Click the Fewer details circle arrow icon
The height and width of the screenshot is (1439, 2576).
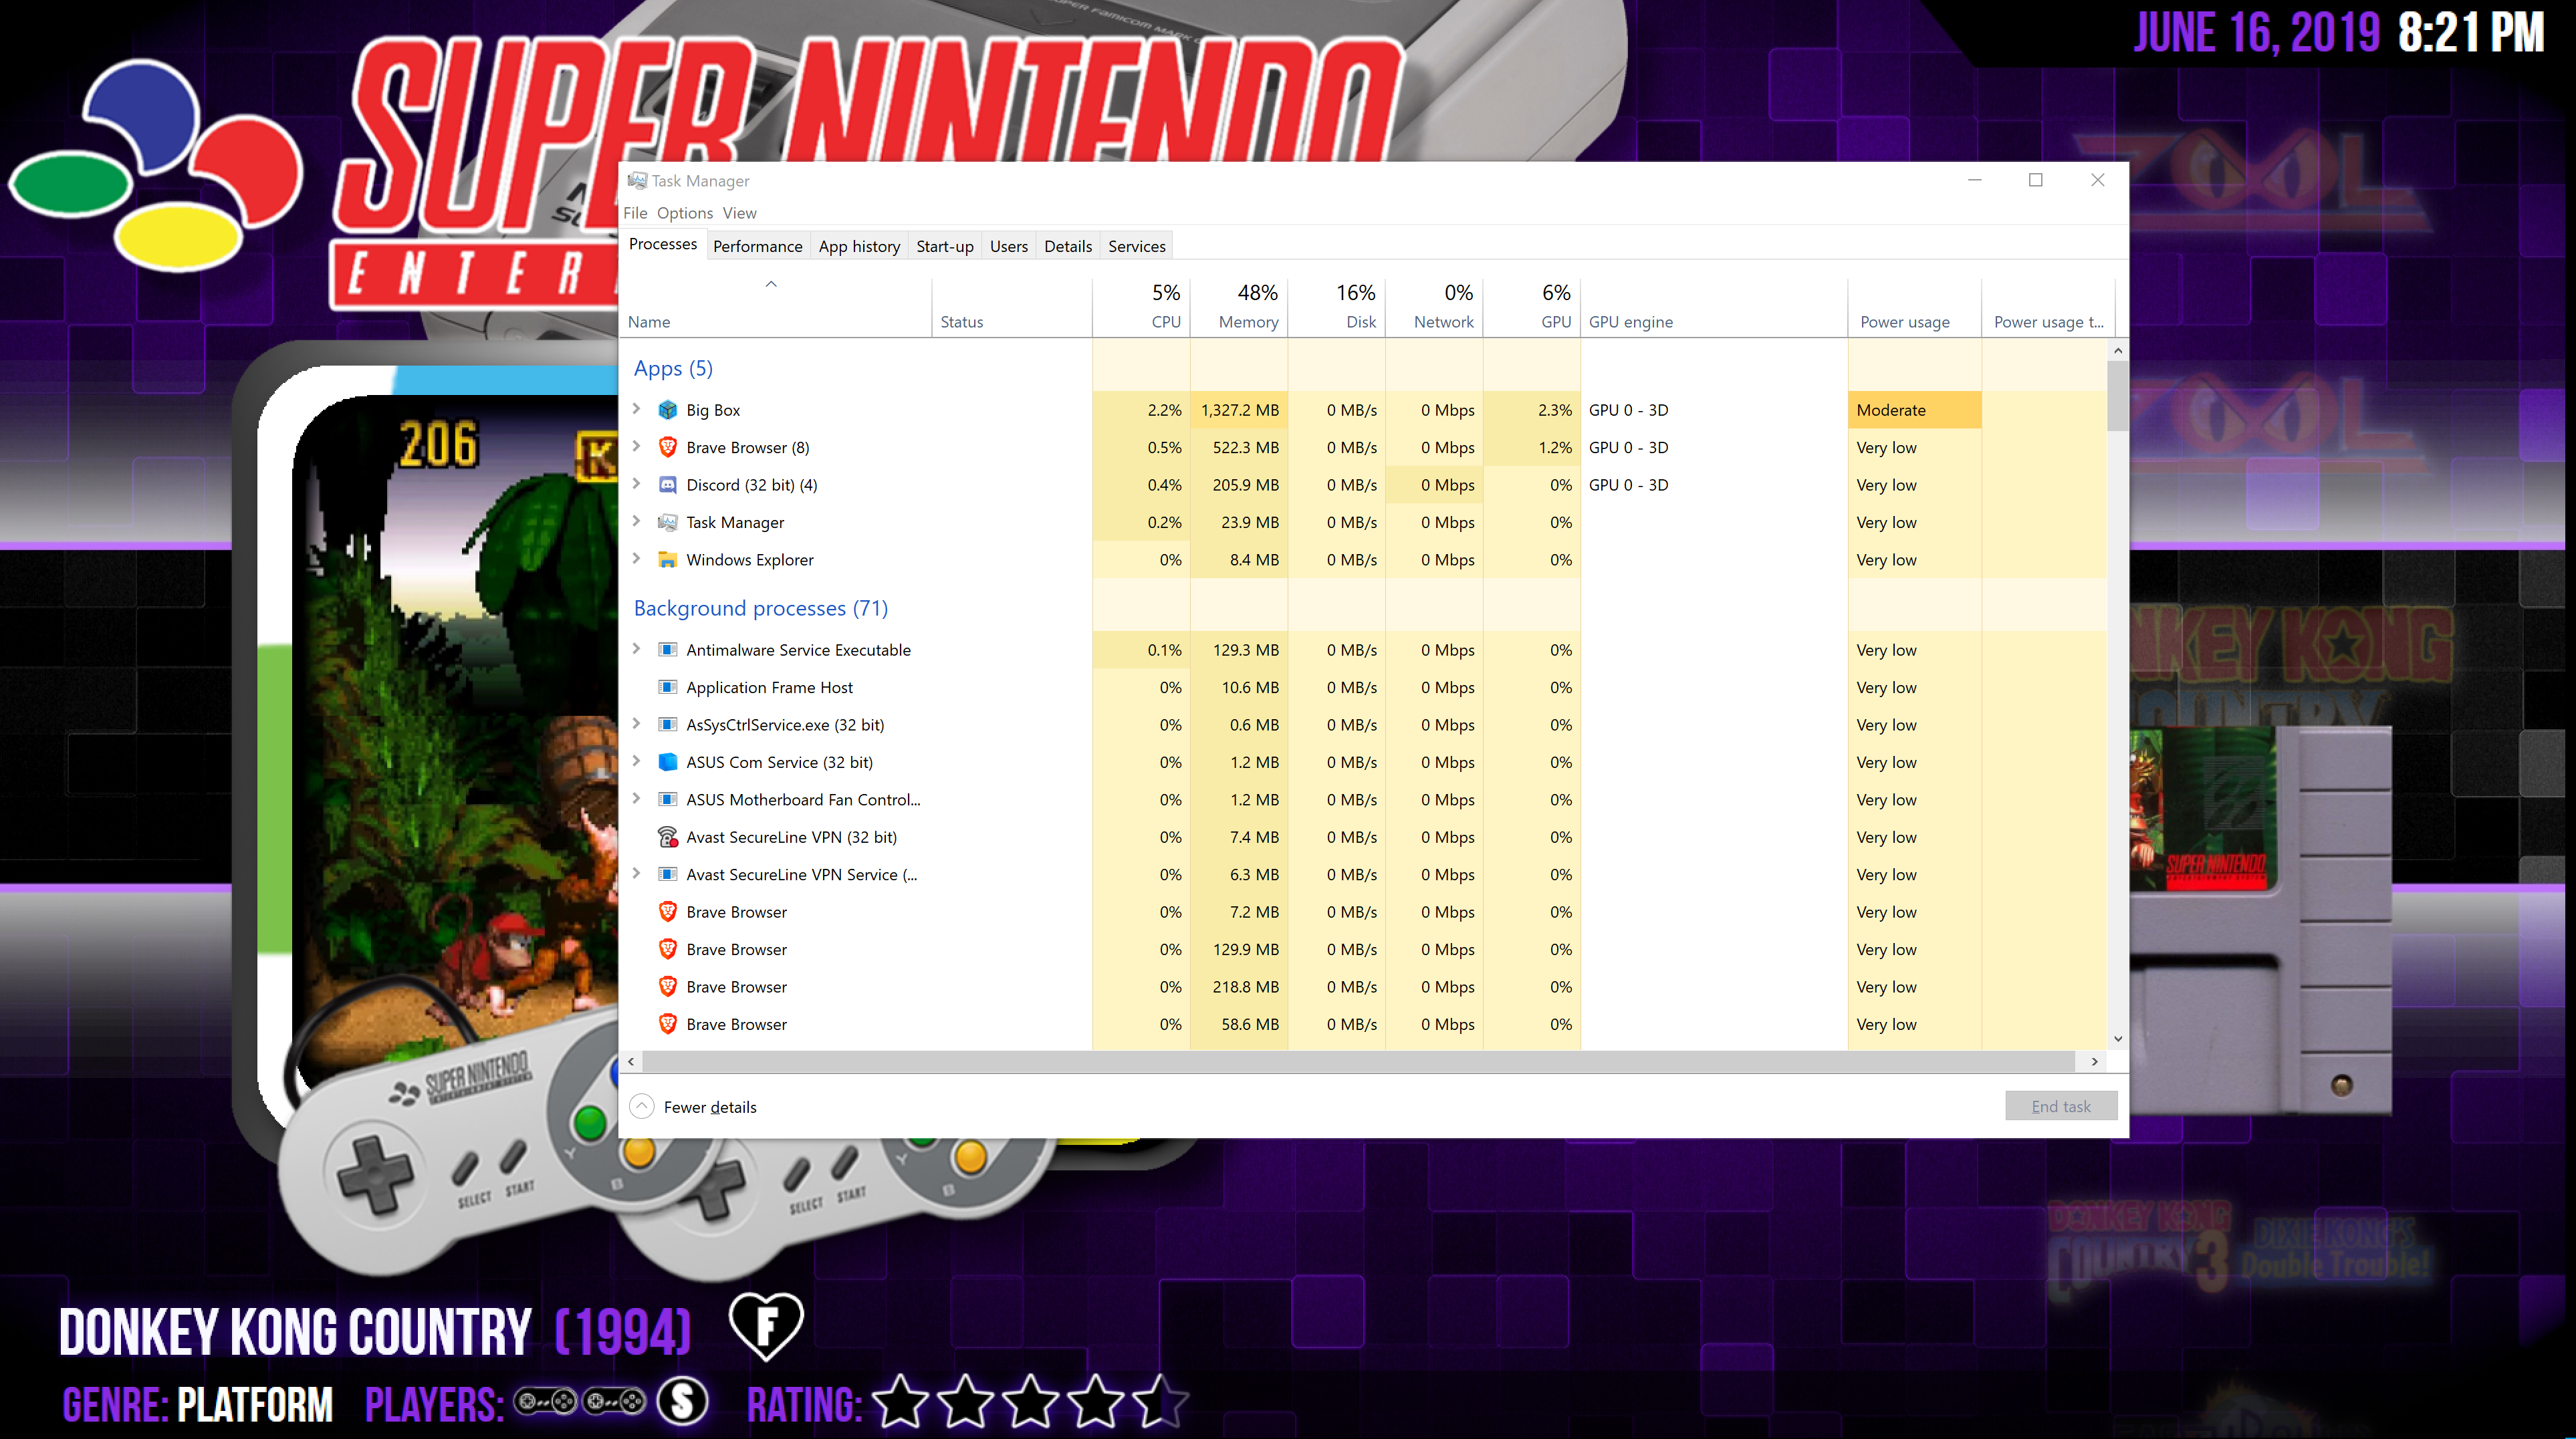click(642, 1107)
